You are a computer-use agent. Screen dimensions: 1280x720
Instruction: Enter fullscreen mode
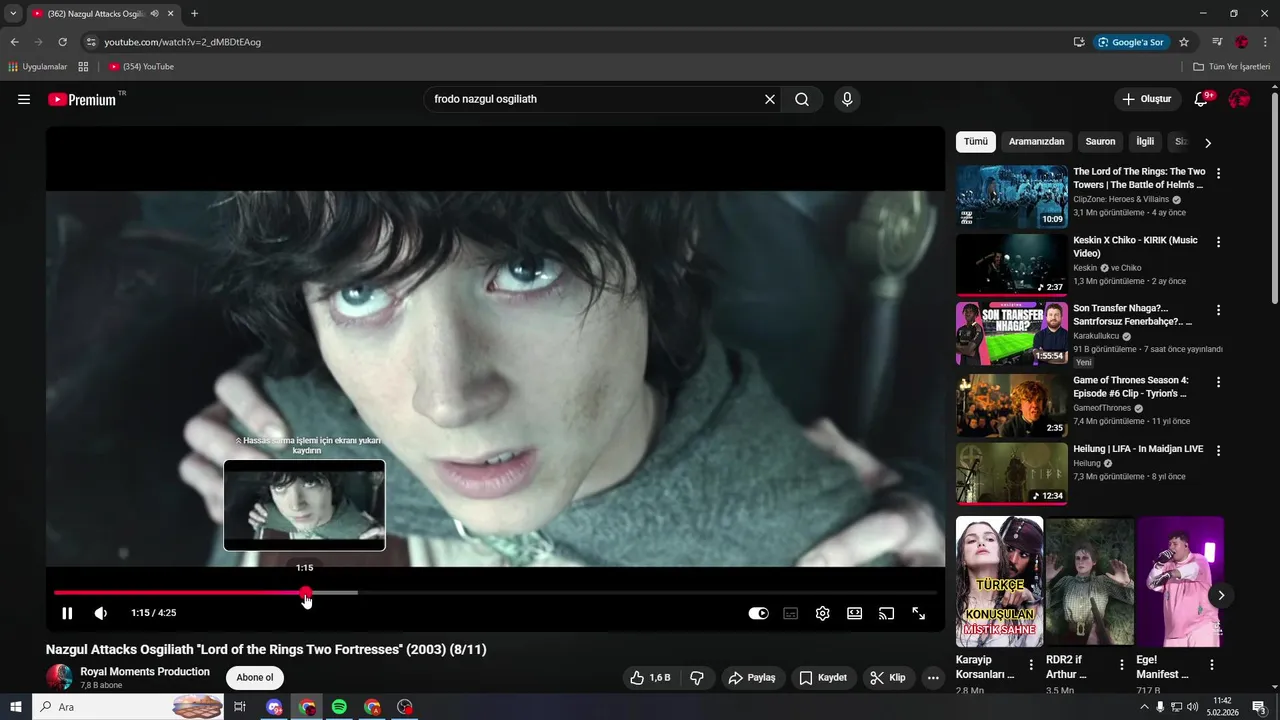[919, 613]
